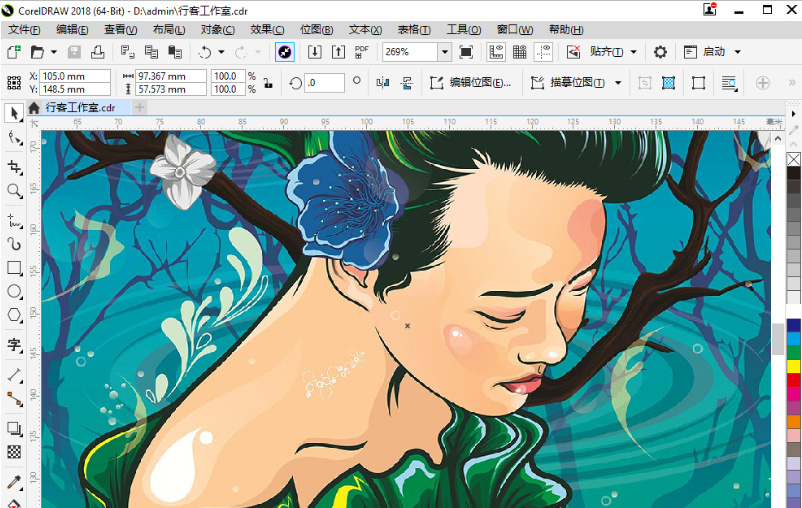Open the 编辑(E) menu
Screen dimensions: 802x508
coord(72,30)
